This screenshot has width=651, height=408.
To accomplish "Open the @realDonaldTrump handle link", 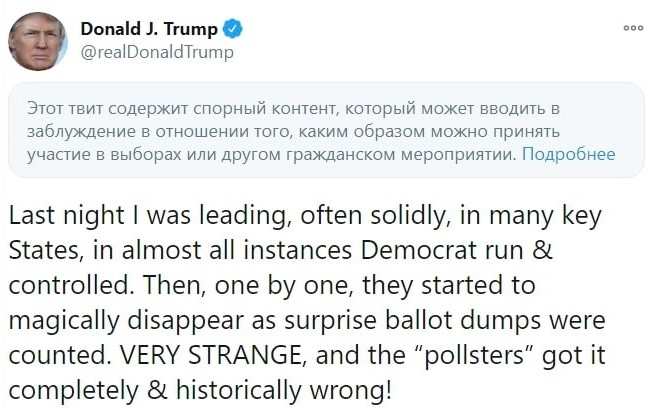I will tap(156, 52).
